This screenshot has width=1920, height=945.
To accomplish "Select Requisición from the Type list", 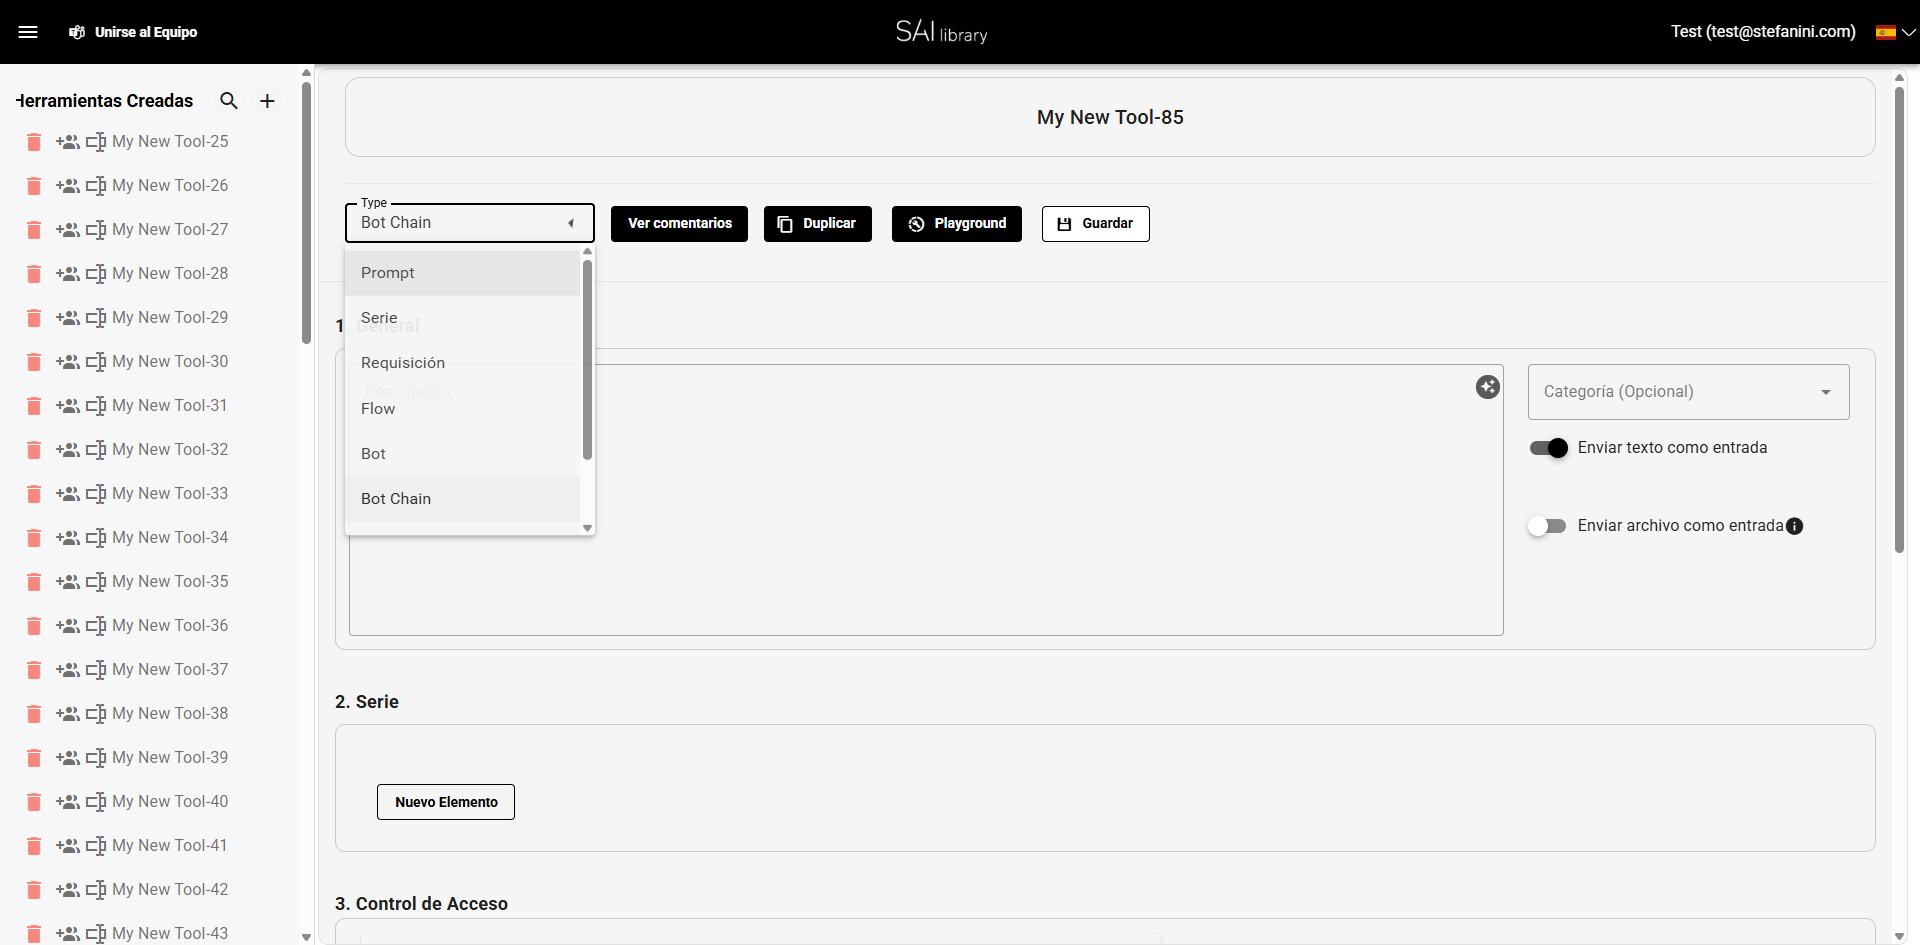I will coord(403,363).
